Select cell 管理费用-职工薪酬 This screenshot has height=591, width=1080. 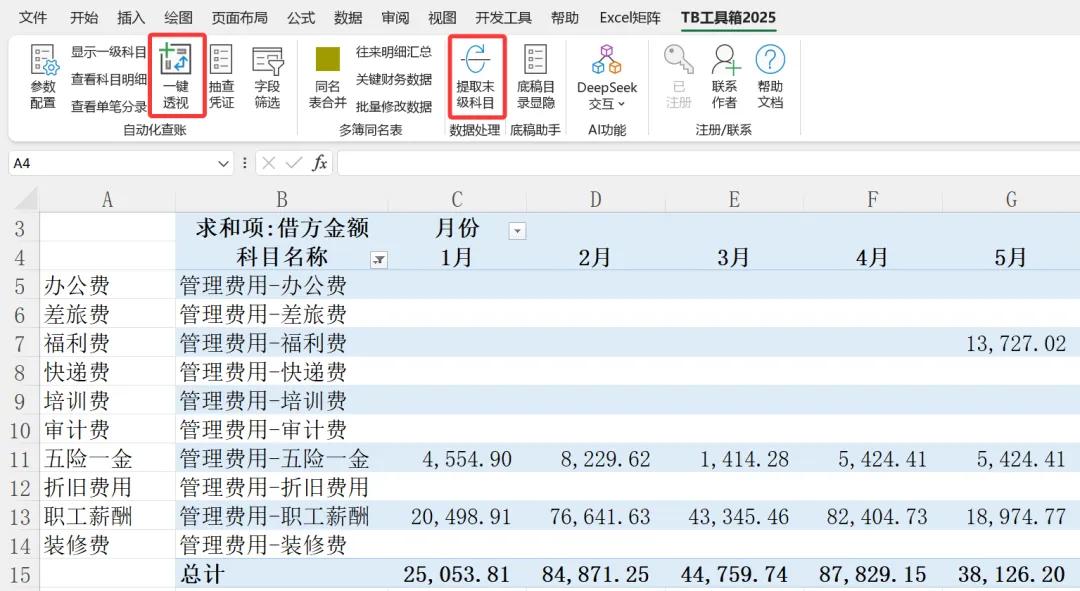282,517
